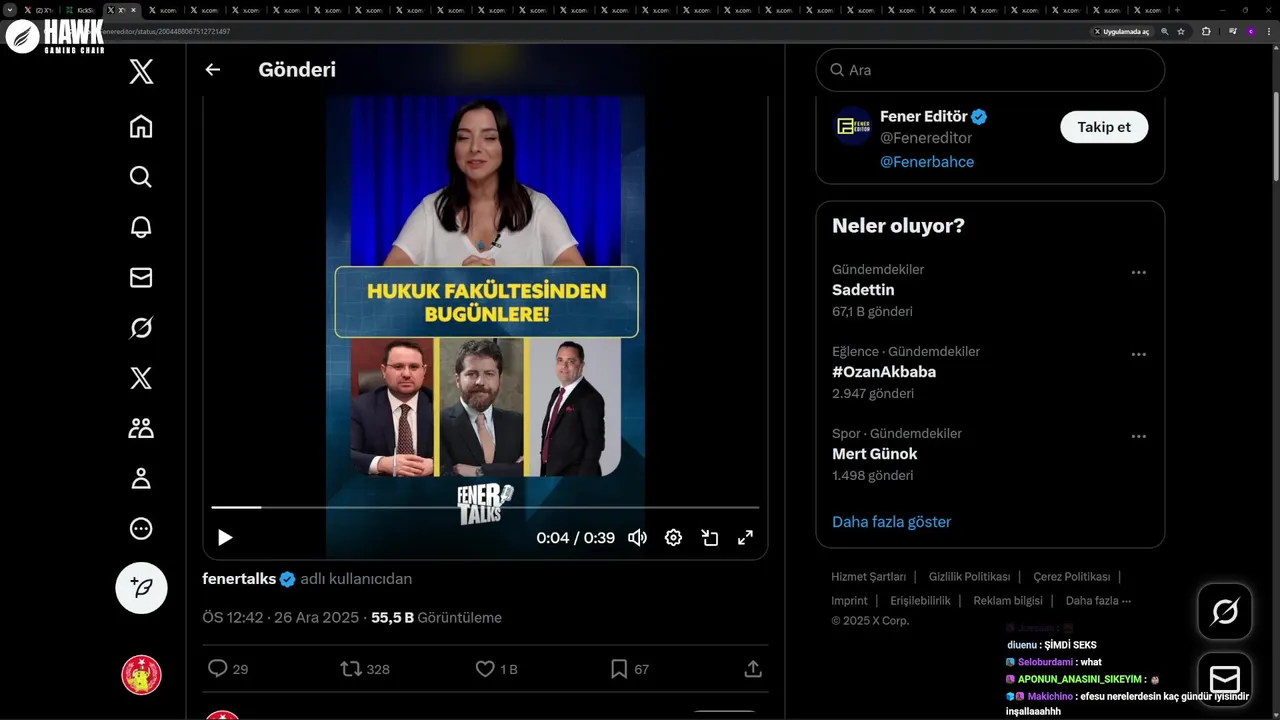Bookmark the post with 67 bookmarks
The width and height of the screenshot is (1280, 720).
pos(629,669)
